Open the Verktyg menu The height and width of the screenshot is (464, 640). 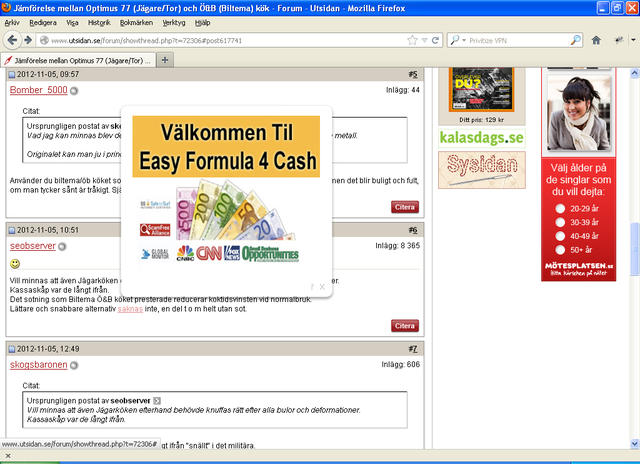point(174,23)
